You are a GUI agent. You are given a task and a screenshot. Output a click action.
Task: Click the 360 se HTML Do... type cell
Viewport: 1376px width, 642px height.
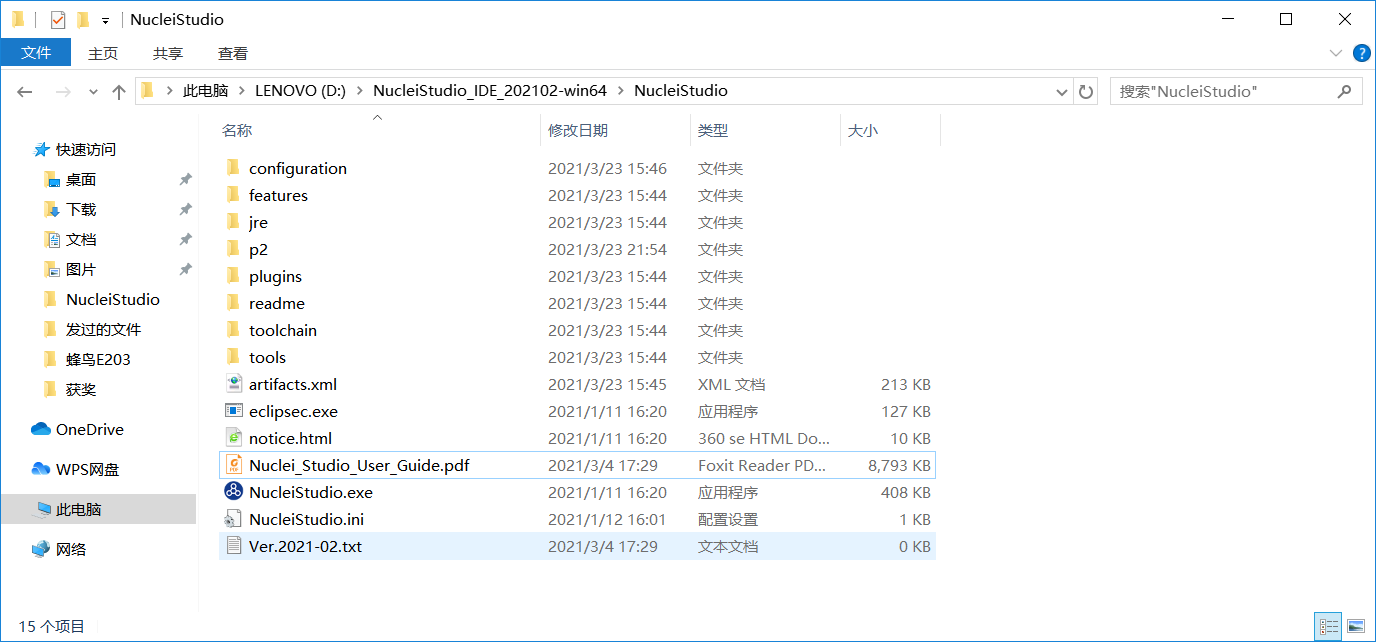tap(764, 438)
